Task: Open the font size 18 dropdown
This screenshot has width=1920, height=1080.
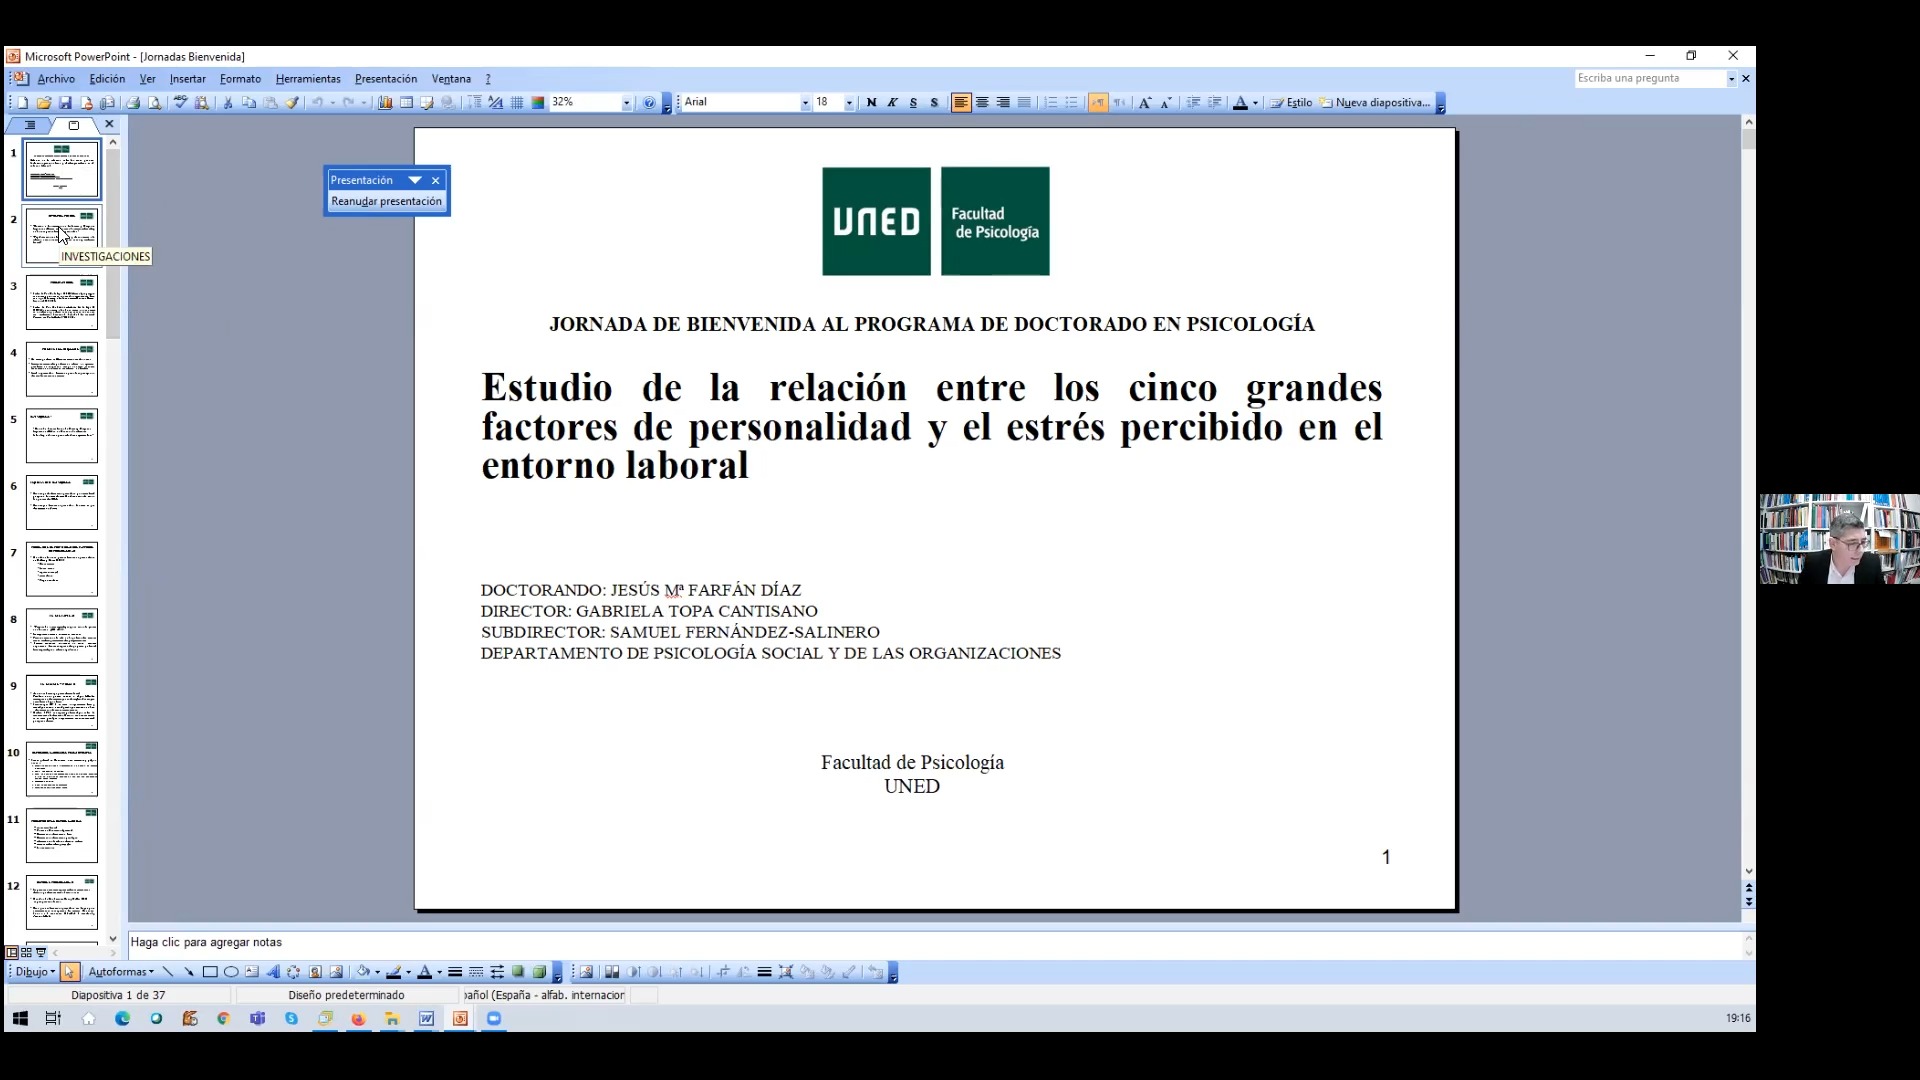Action: point(849,103)
